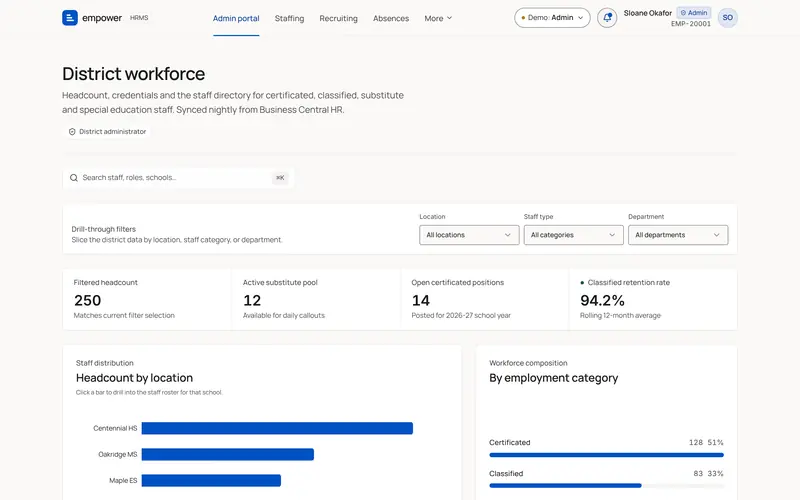800x500 pixels.
Task: Click the Certificated progress bar
Action: point(606,455)
